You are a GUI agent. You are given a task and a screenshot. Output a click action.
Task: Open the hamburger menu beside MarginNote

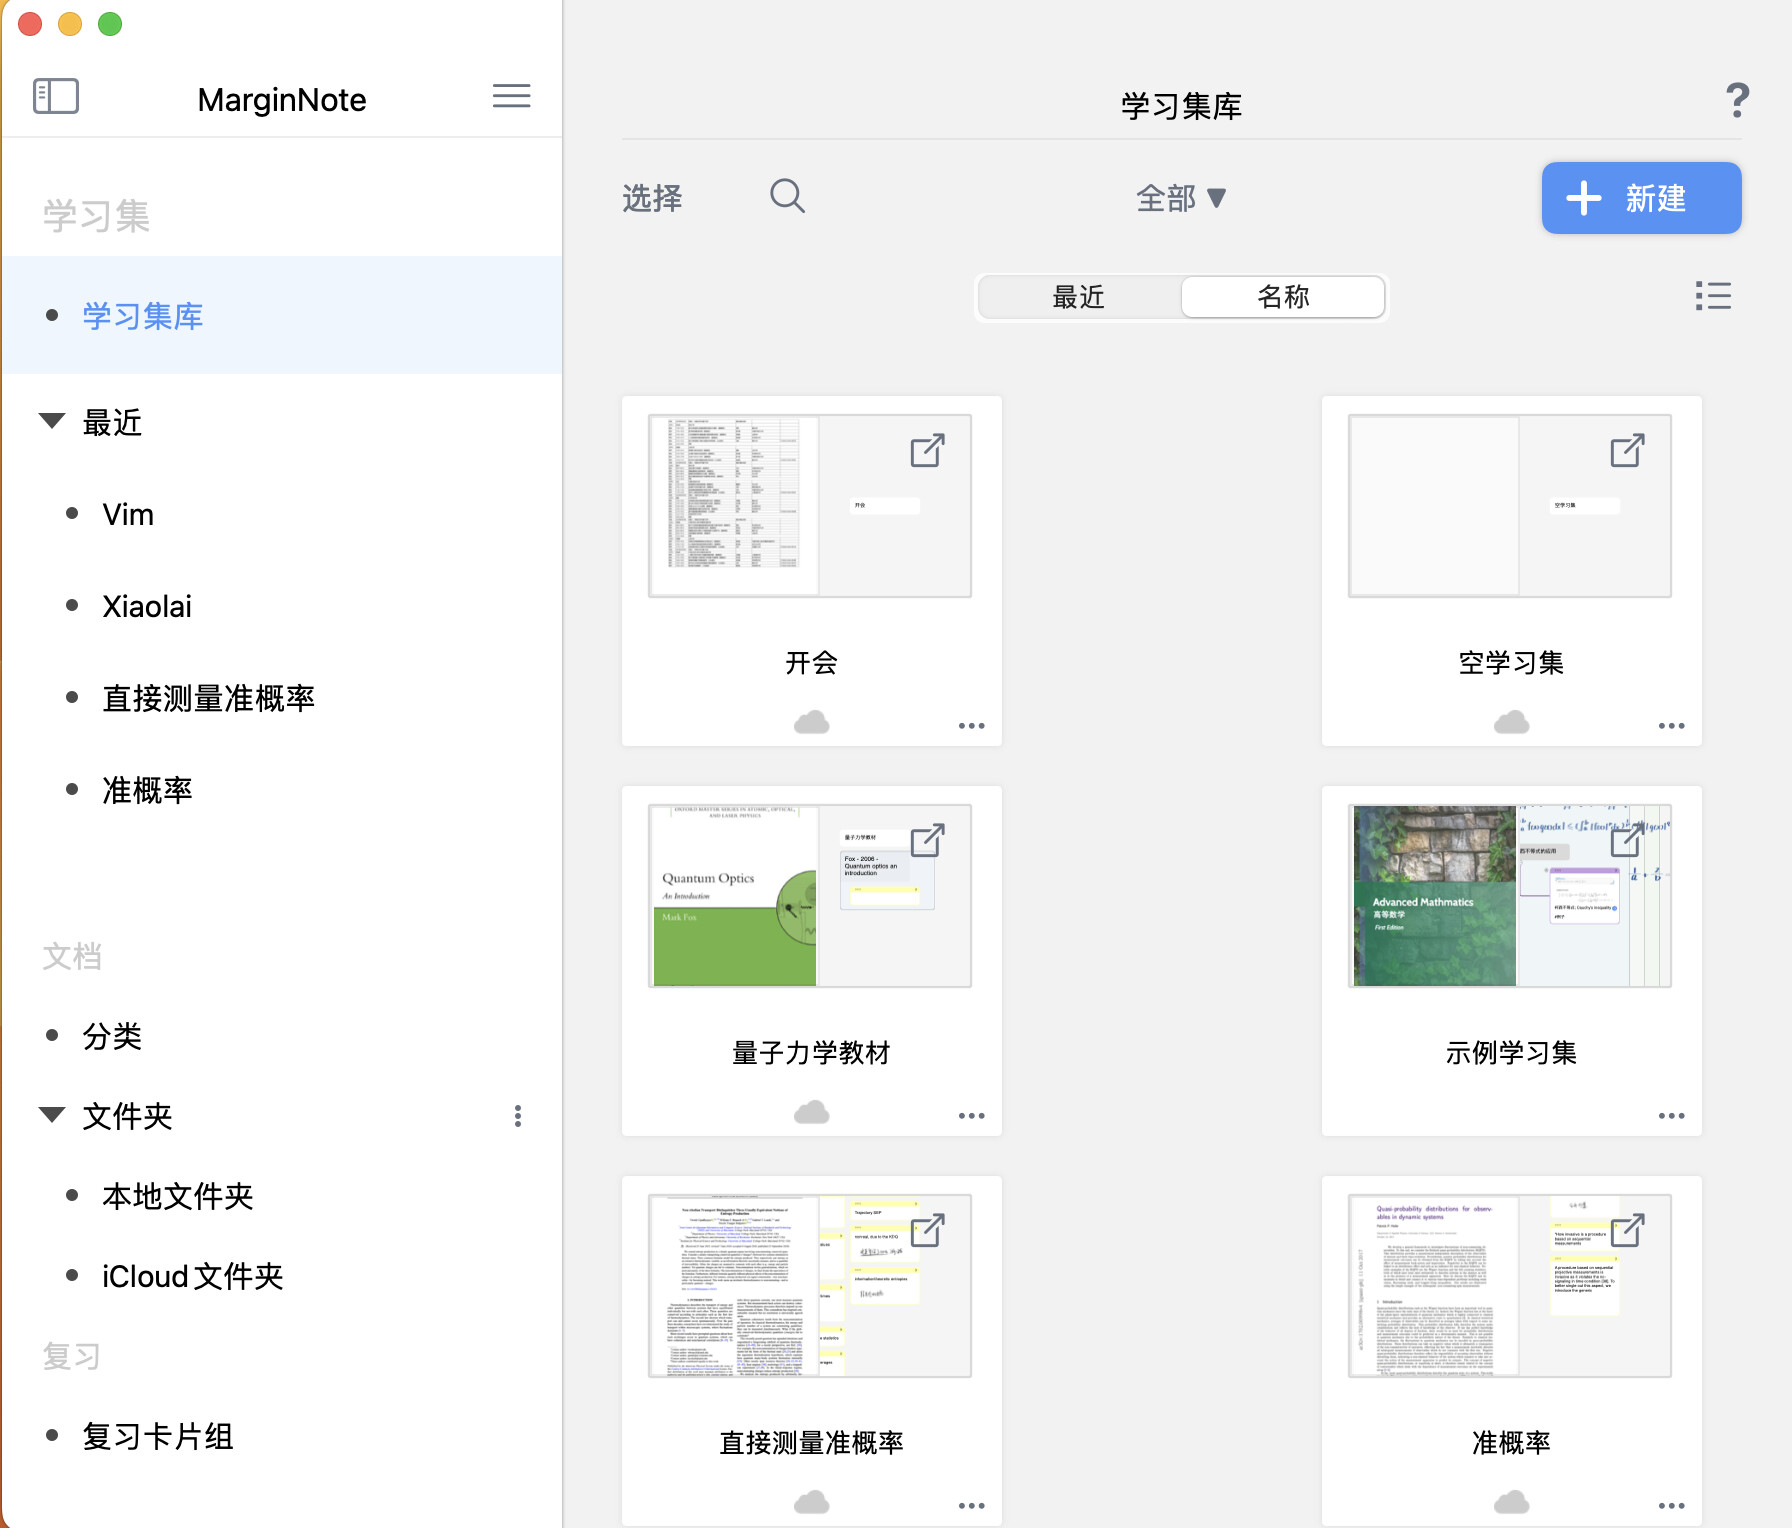[x=511, y=96]
